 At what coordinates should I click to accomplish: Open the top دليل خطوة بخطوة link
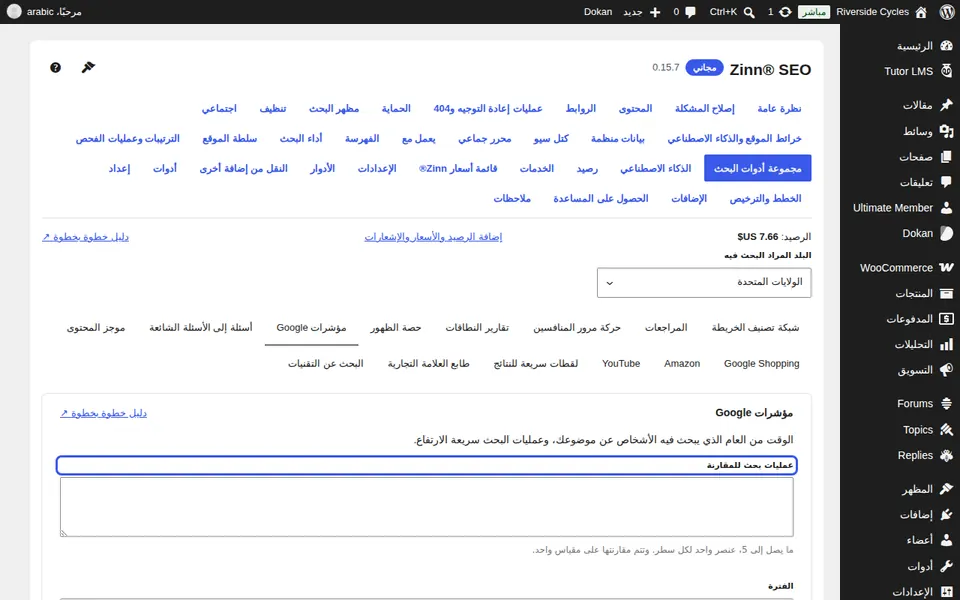point(85,237)
